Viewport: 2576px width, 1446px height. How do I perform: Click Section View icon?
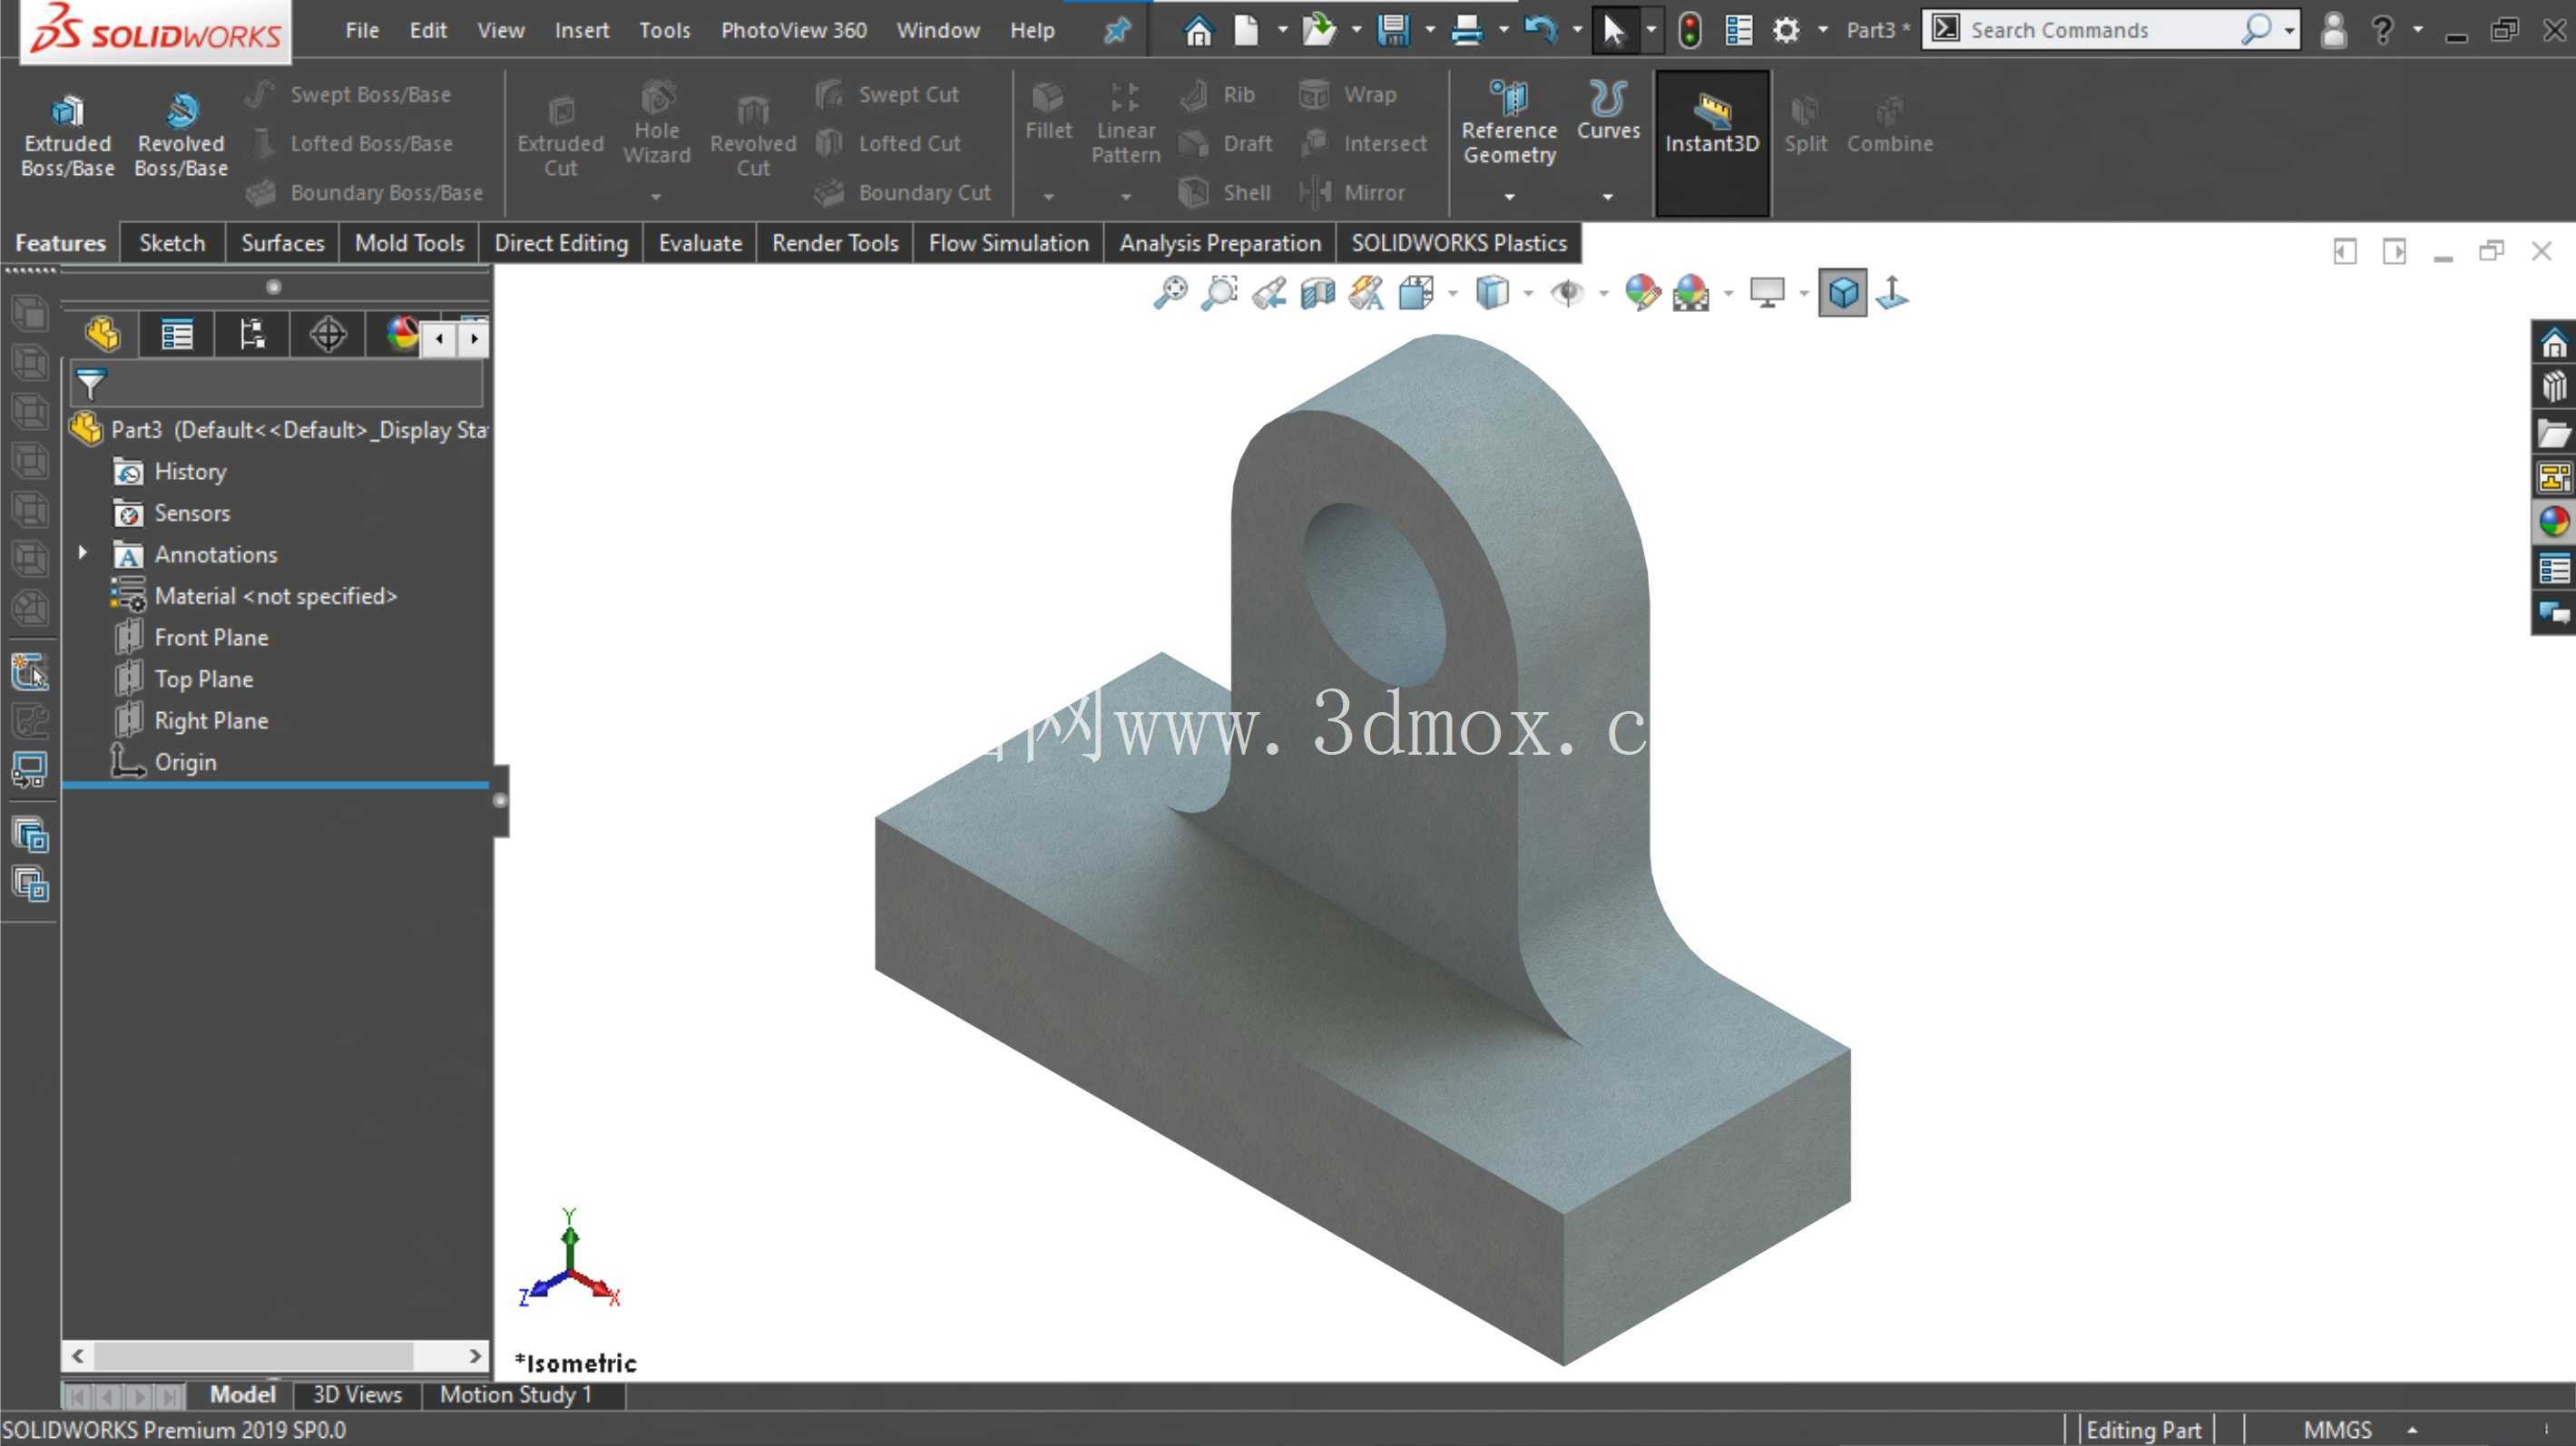[x=1318, y=293]
